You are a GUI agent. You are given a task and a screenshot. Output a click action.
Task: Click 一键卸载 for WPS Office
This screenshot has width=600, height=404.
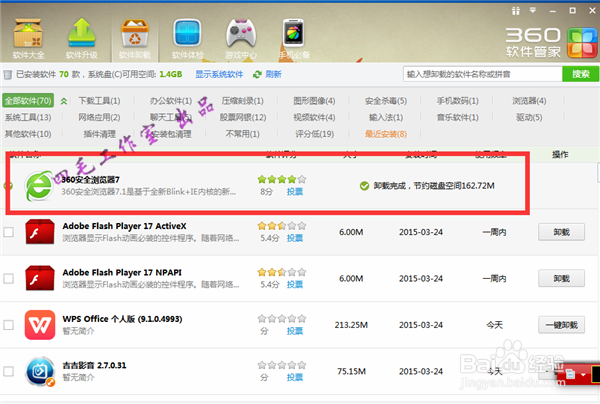(x=561, y=325)
